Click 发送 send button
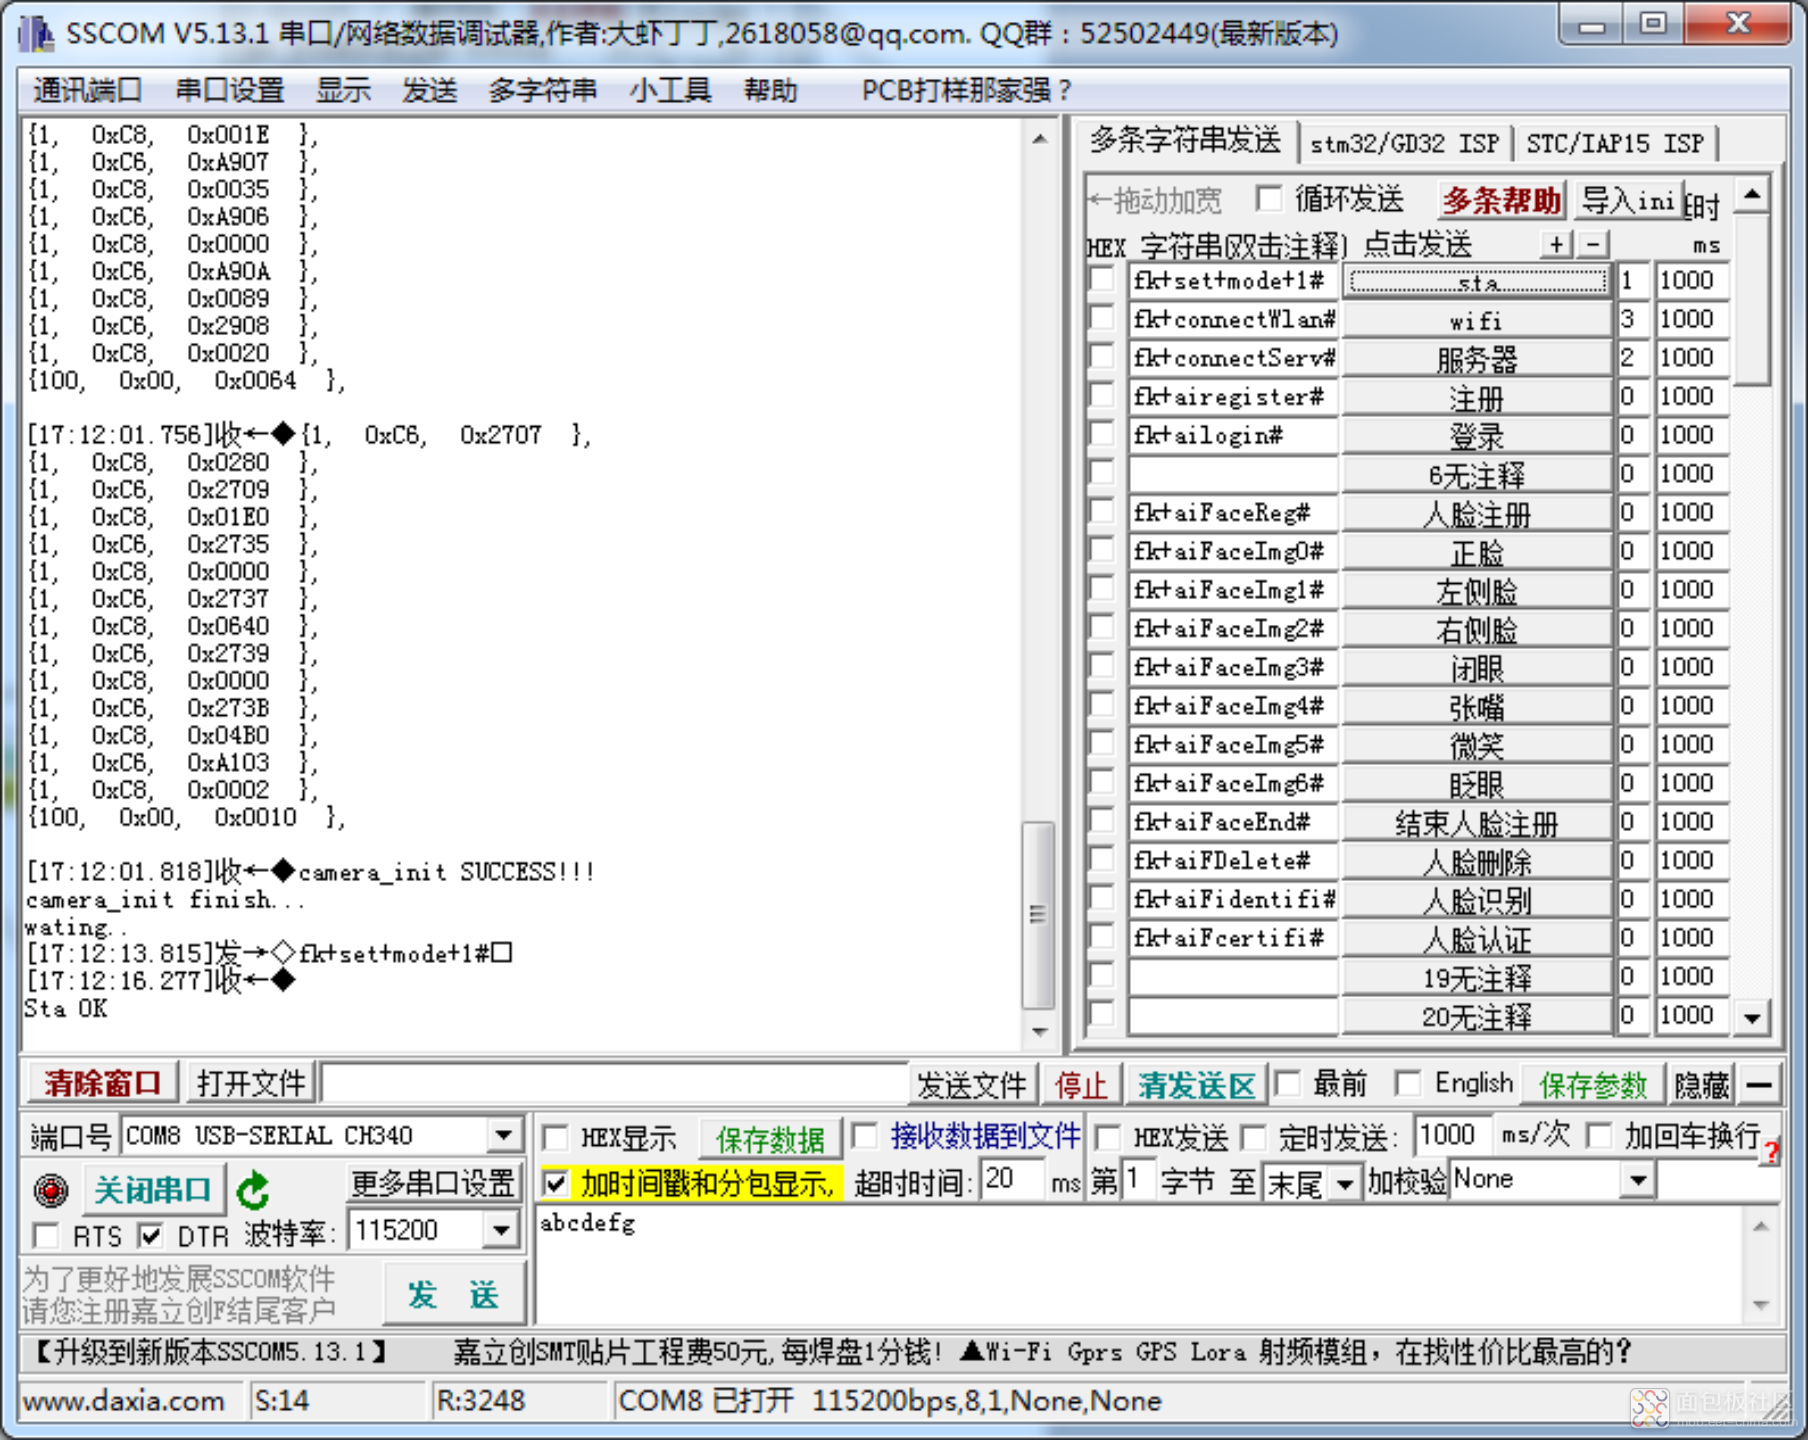The image size is (1808, 1440). coord(454,1295)
